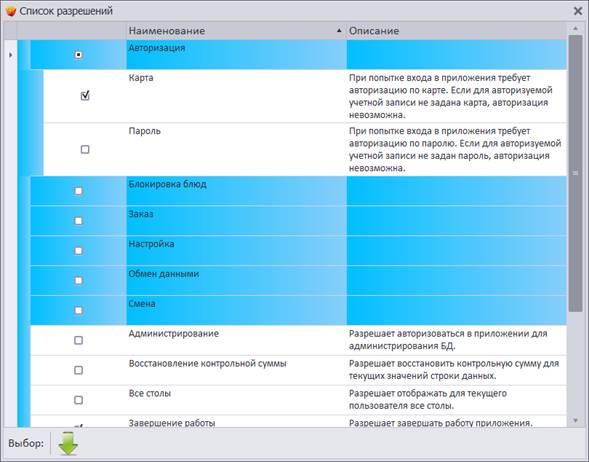Click the Все столы description text
Screen dimensions: 589x462
pos(427,399)
